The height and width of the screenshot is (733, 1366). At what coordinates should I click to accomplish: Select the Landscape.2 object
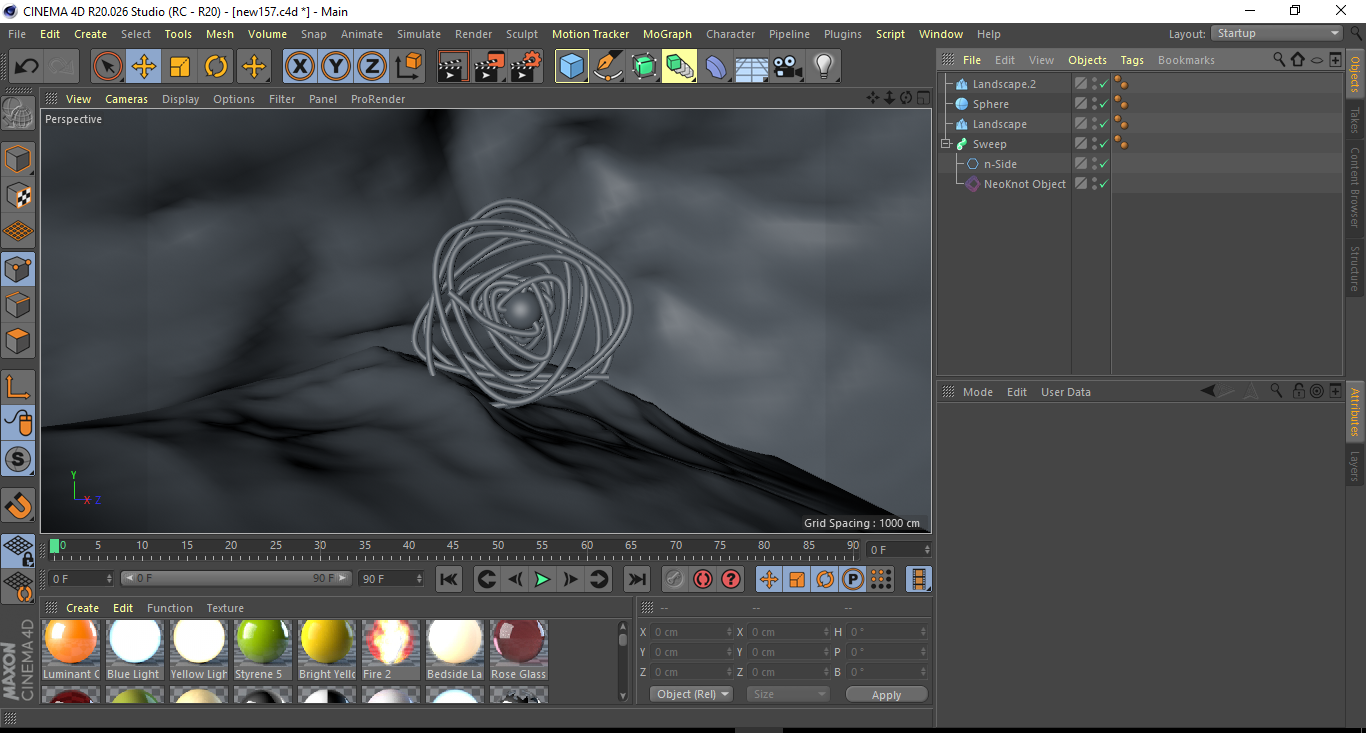1004,84
